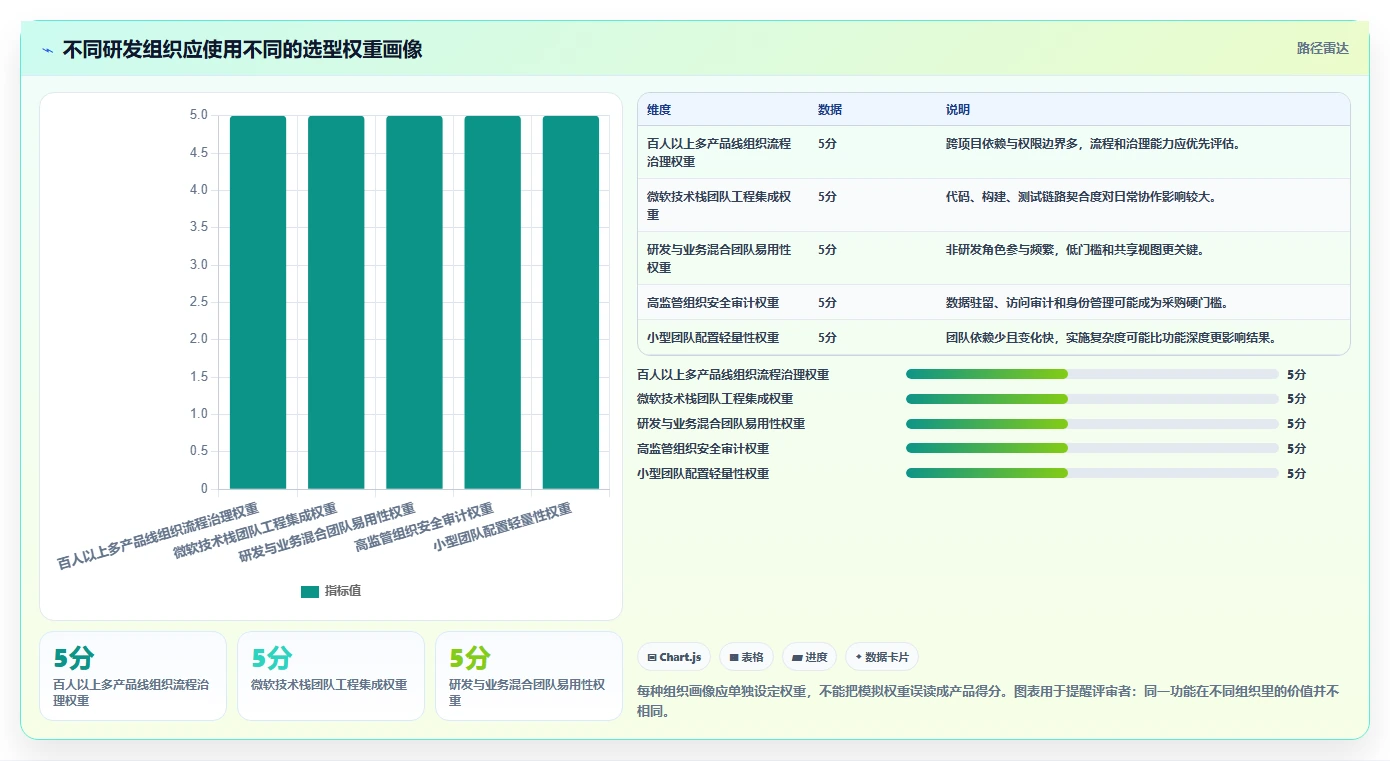The image size is (1390, 761).
Task: Click the progress list label 小型团队配置轻量性权重
Action: (x=703, y=474)
